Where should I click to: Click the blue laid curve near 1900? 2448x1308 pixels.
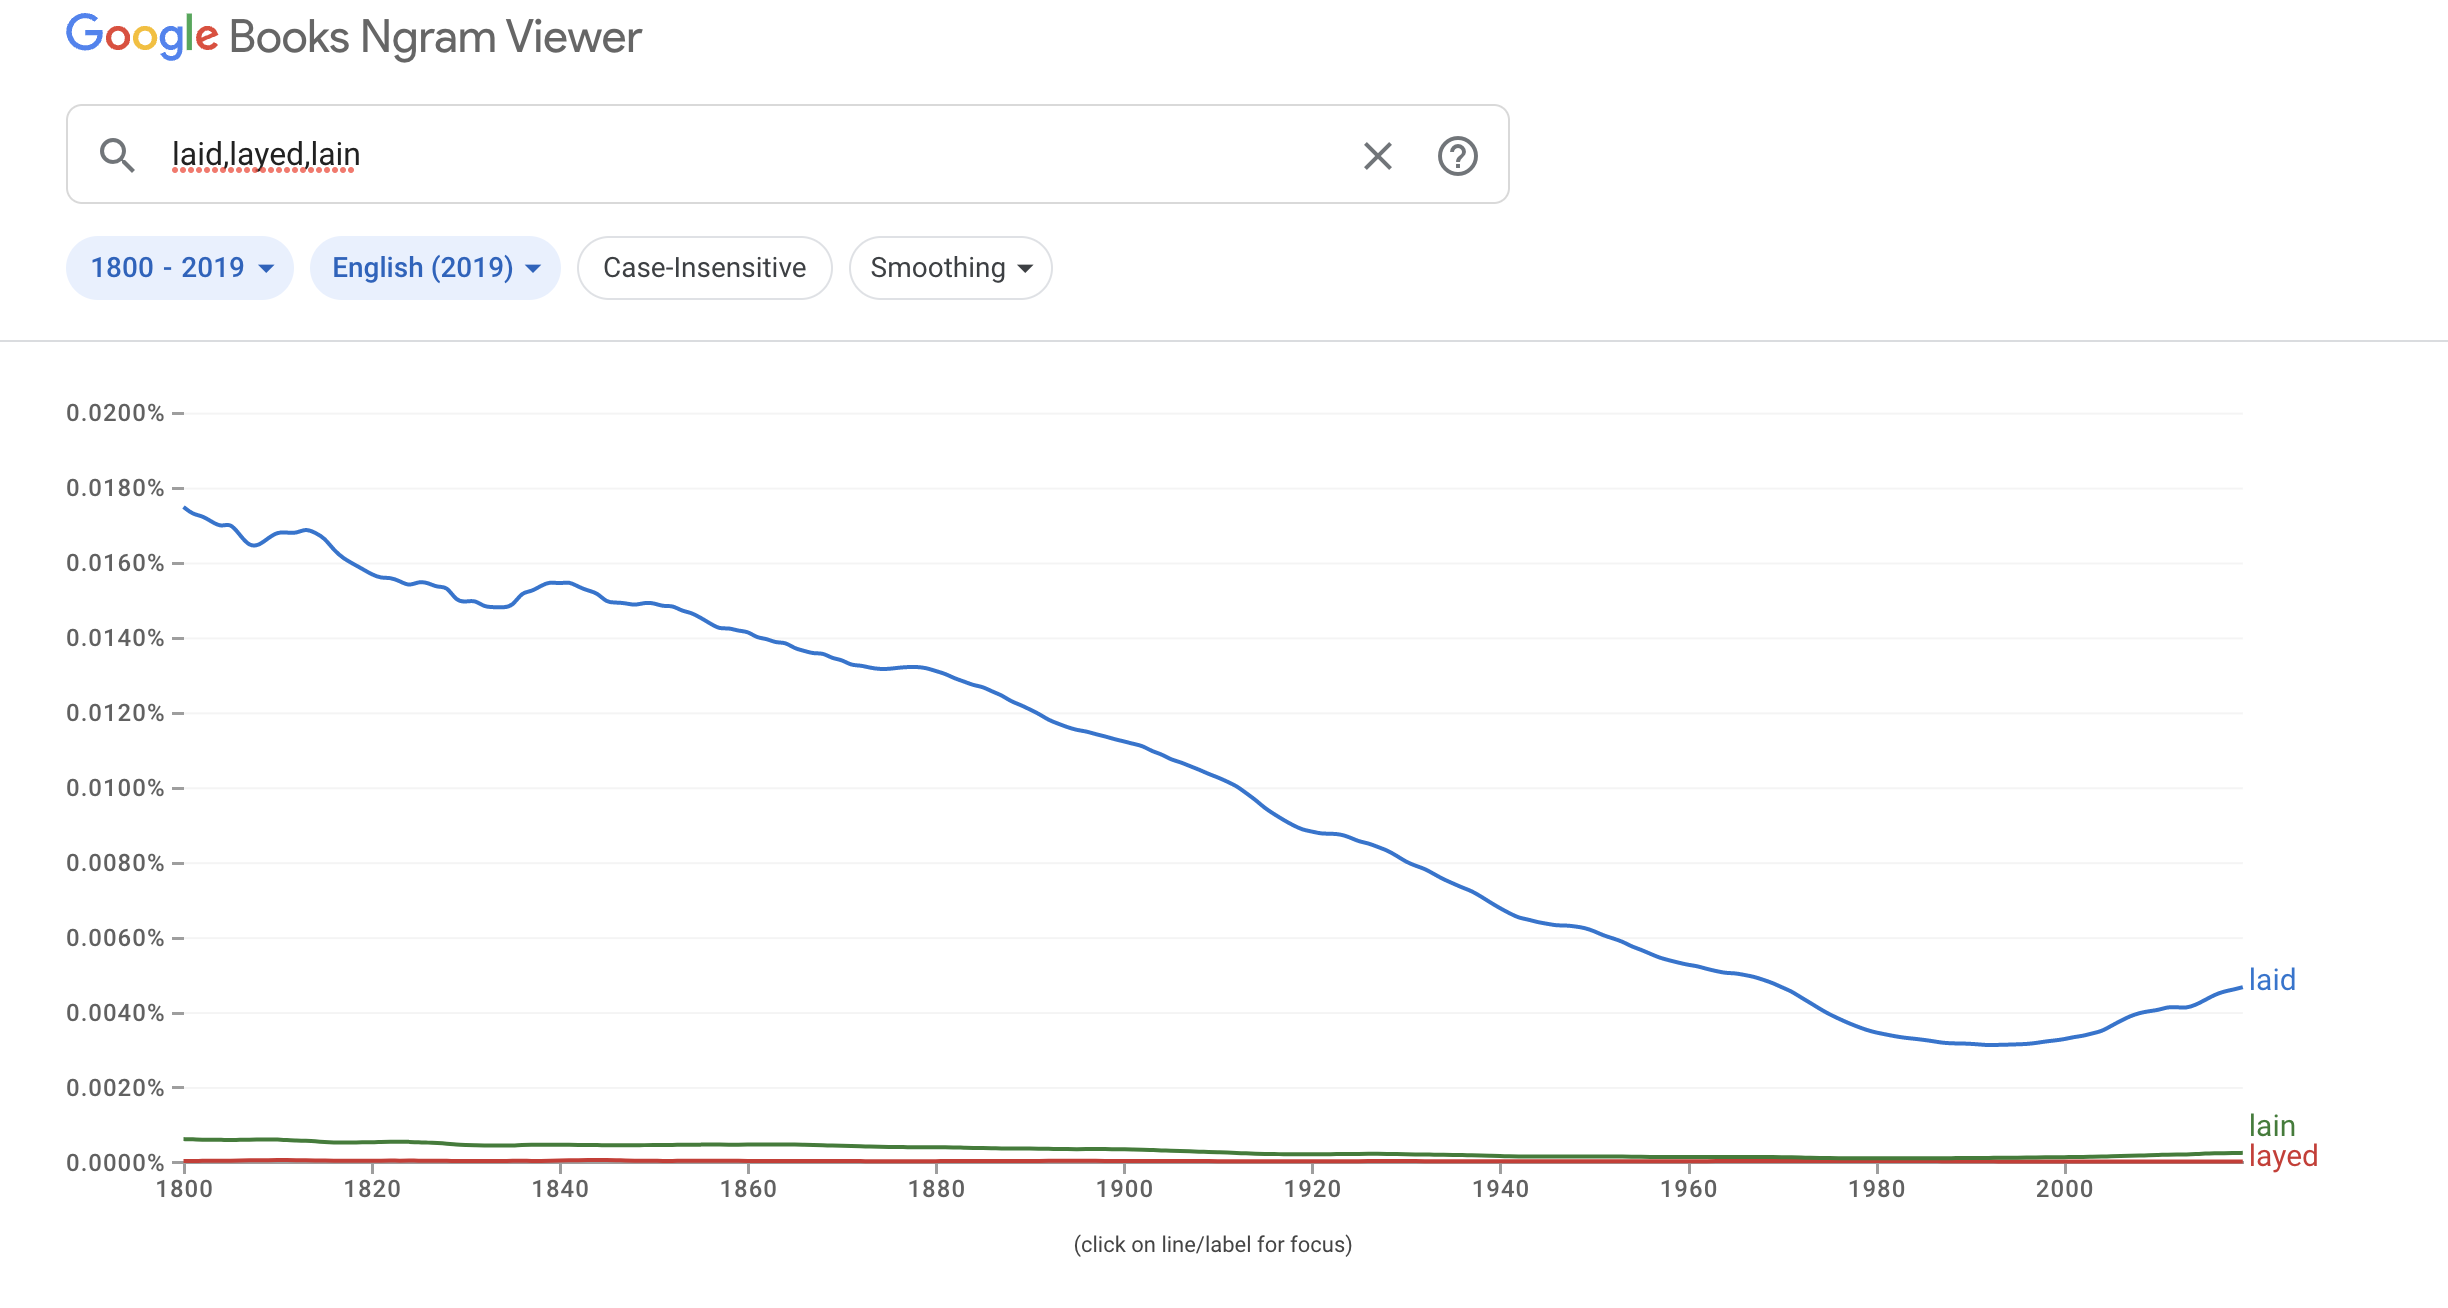pos(1124,740)
